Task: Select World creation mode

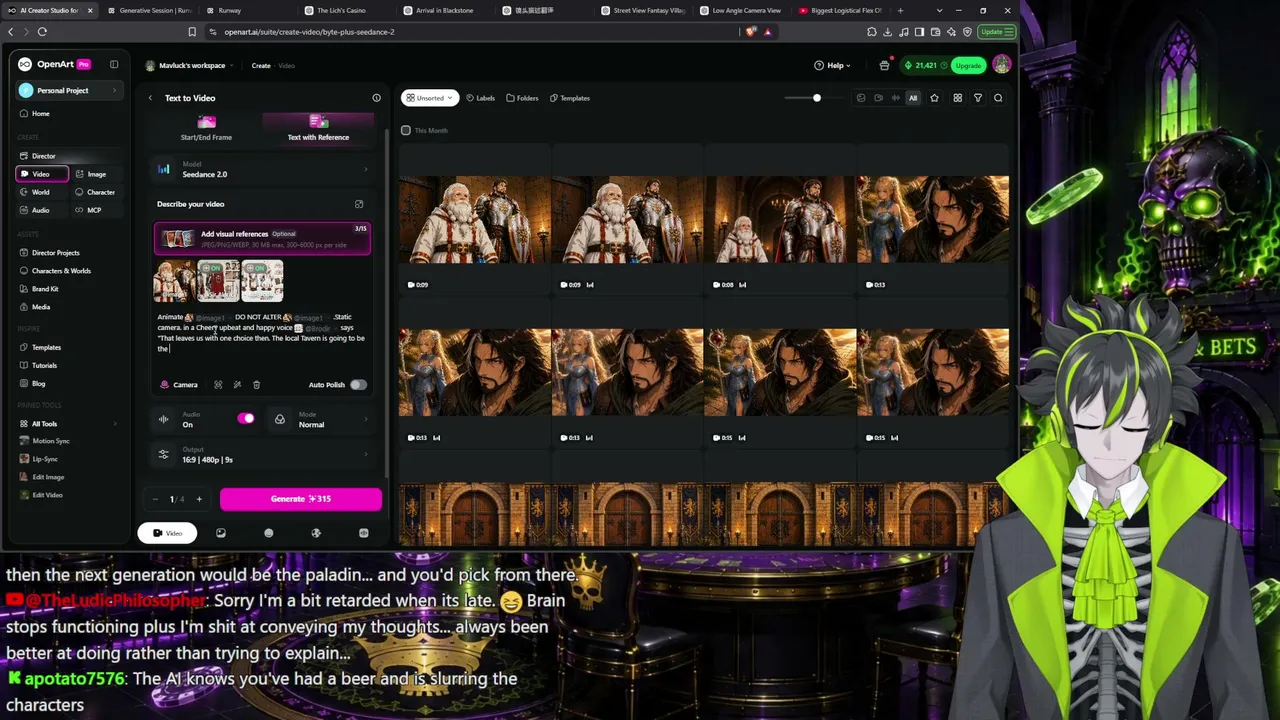Action: 40,192
